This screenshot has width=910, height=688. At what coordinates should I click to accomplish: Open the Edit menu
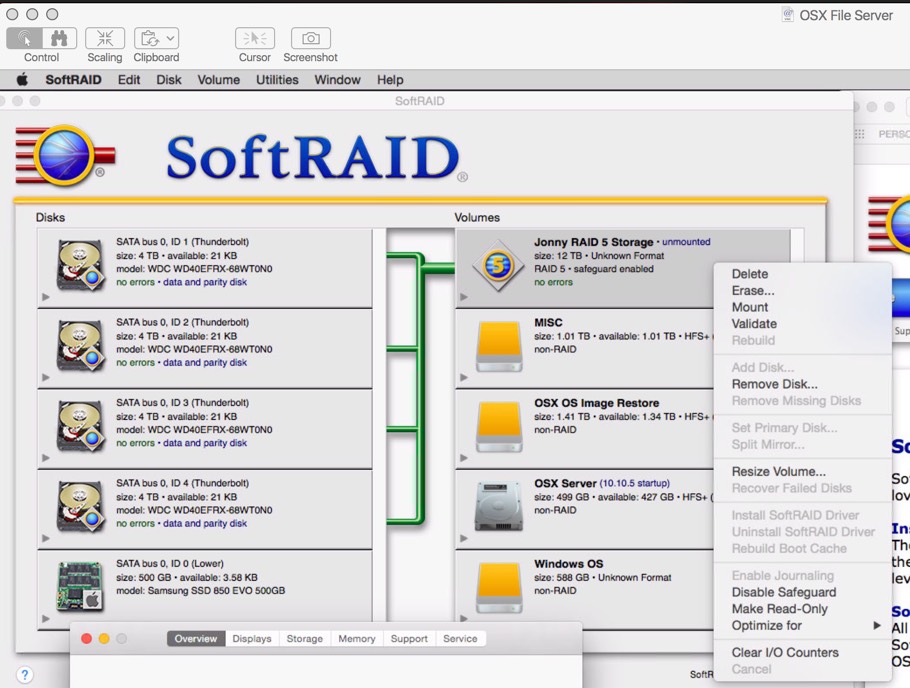pyautogui.click(x=129, y=80)
